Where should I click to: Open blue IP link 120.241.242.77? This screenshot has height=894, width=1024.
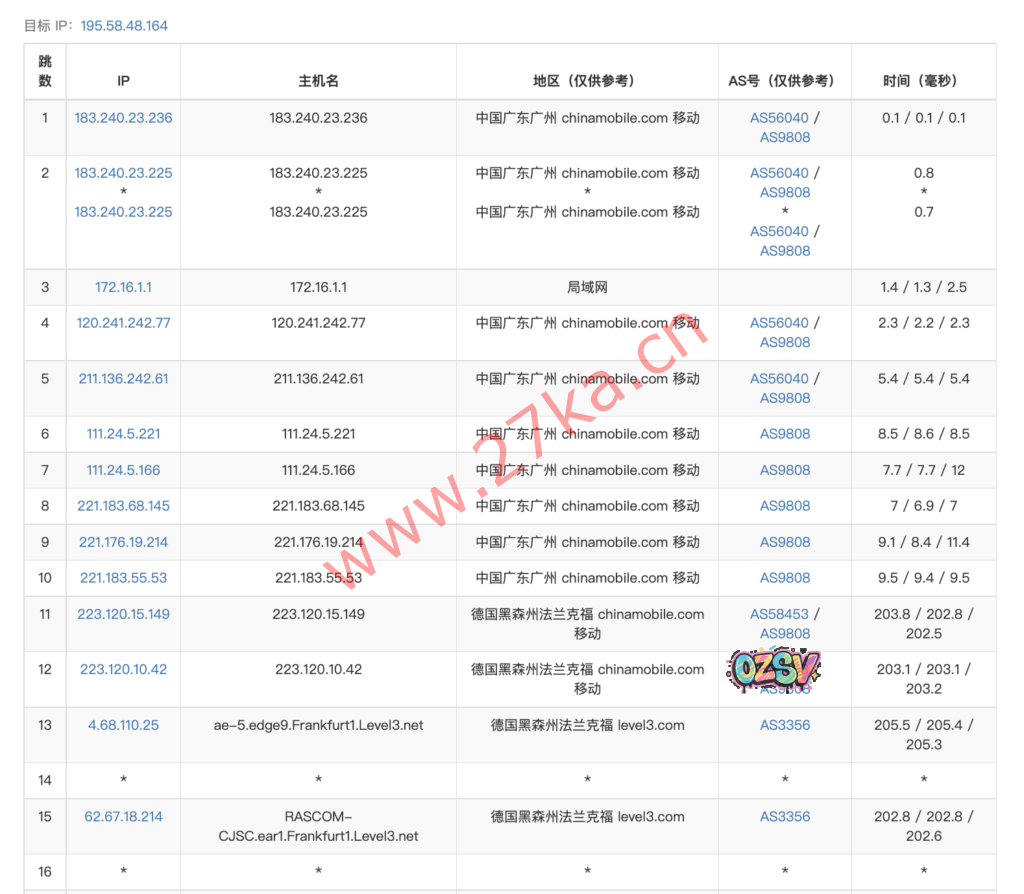123,323
